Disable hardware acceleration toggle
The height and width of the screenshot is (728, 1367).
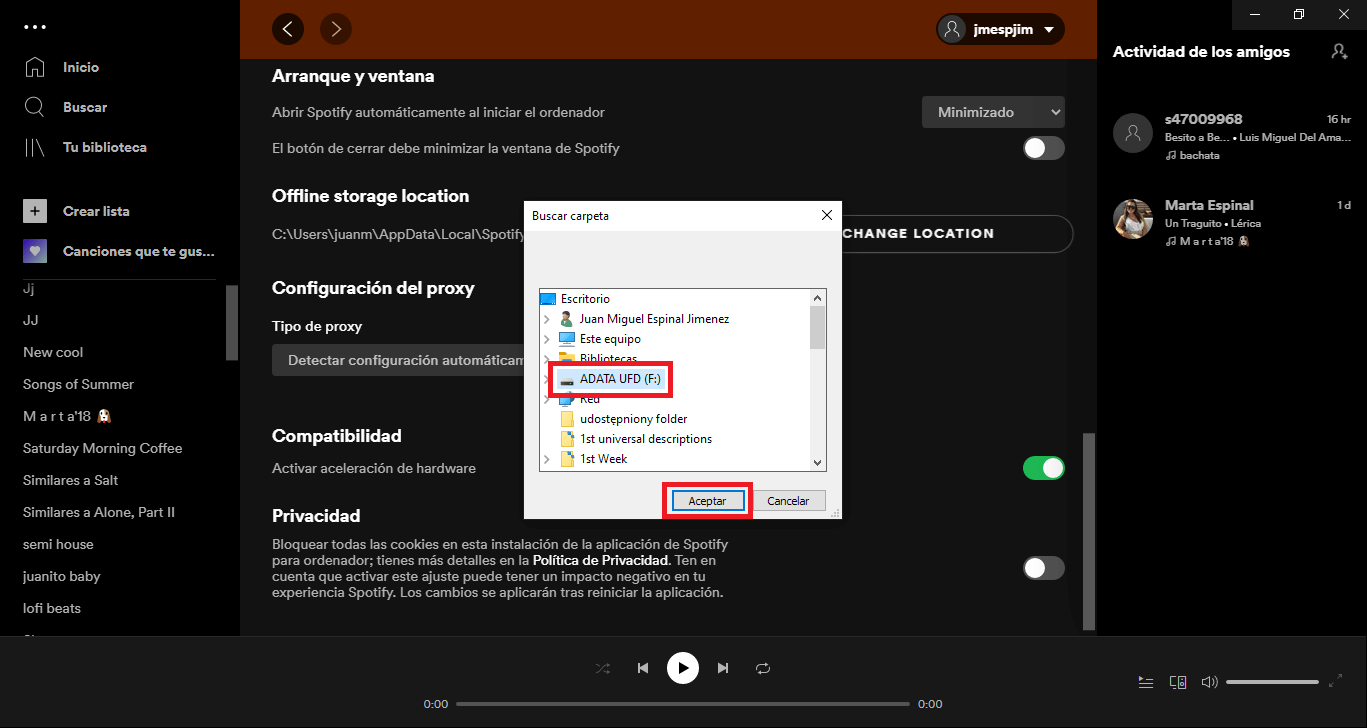[1044, 468]
